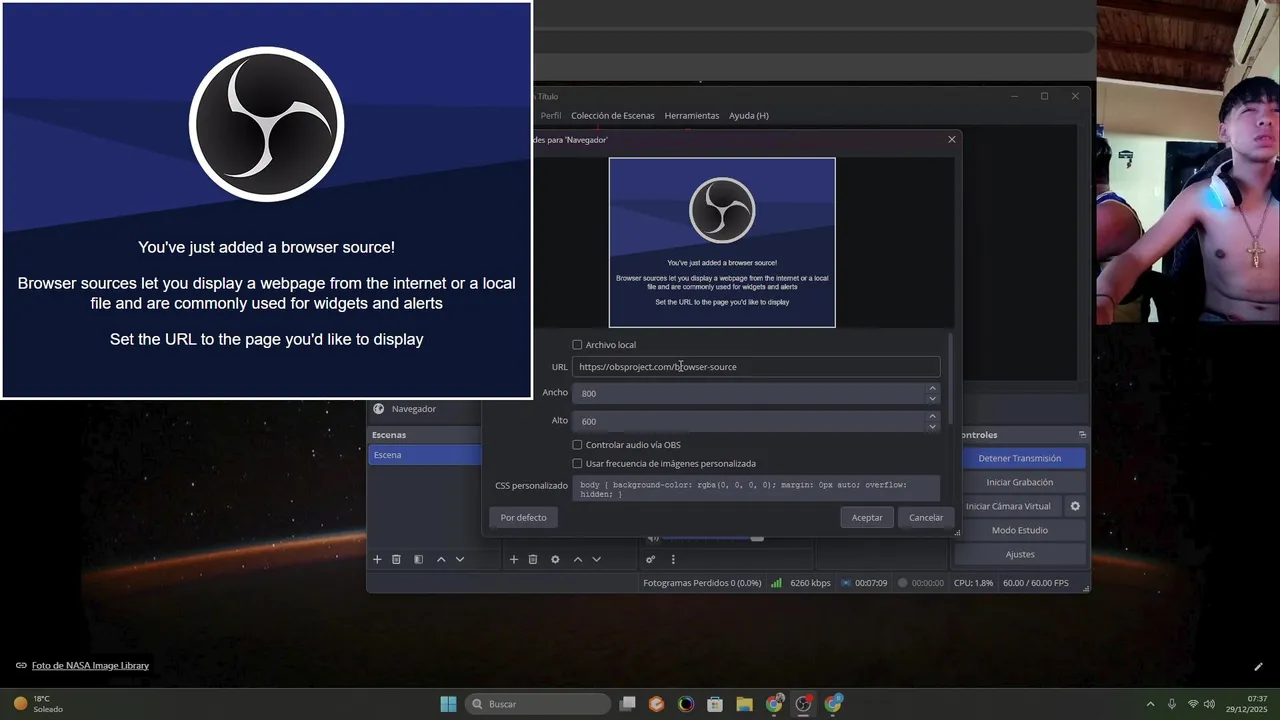Open volume settings from the system tray
Viewport: 1280px width, 720px height.
(1210, 704)
